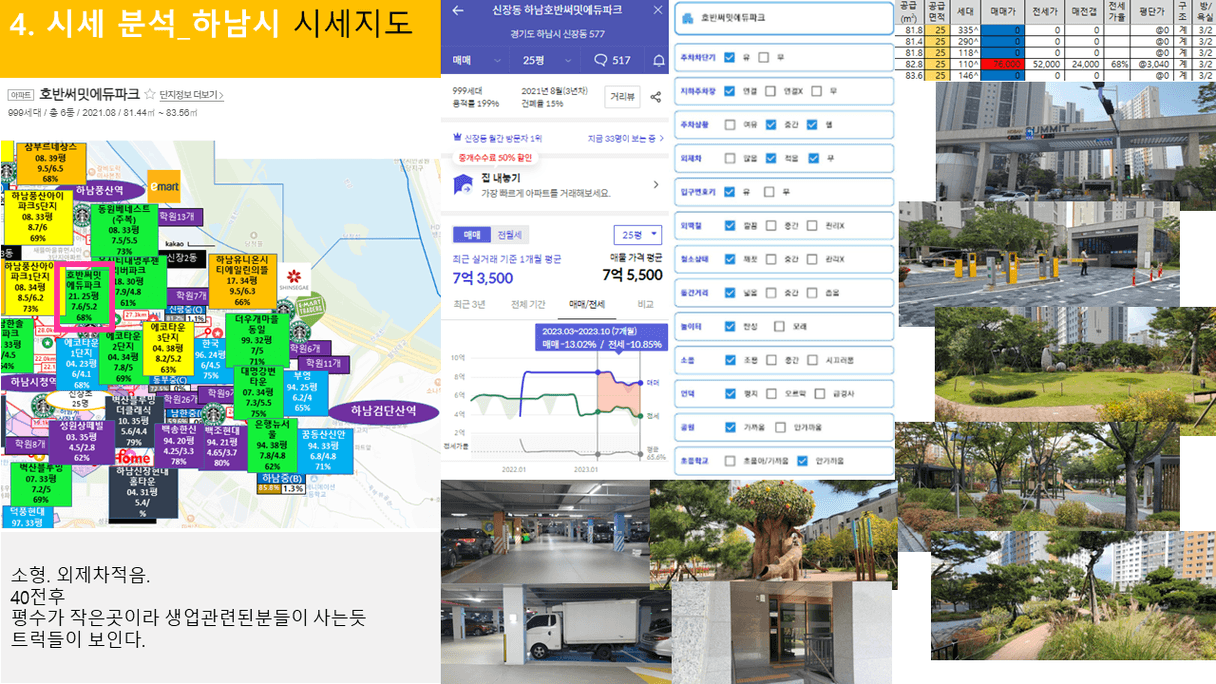Open the 지금 33명이 보는 중 link
The image size is (1216, 684).
pos(626,138)
